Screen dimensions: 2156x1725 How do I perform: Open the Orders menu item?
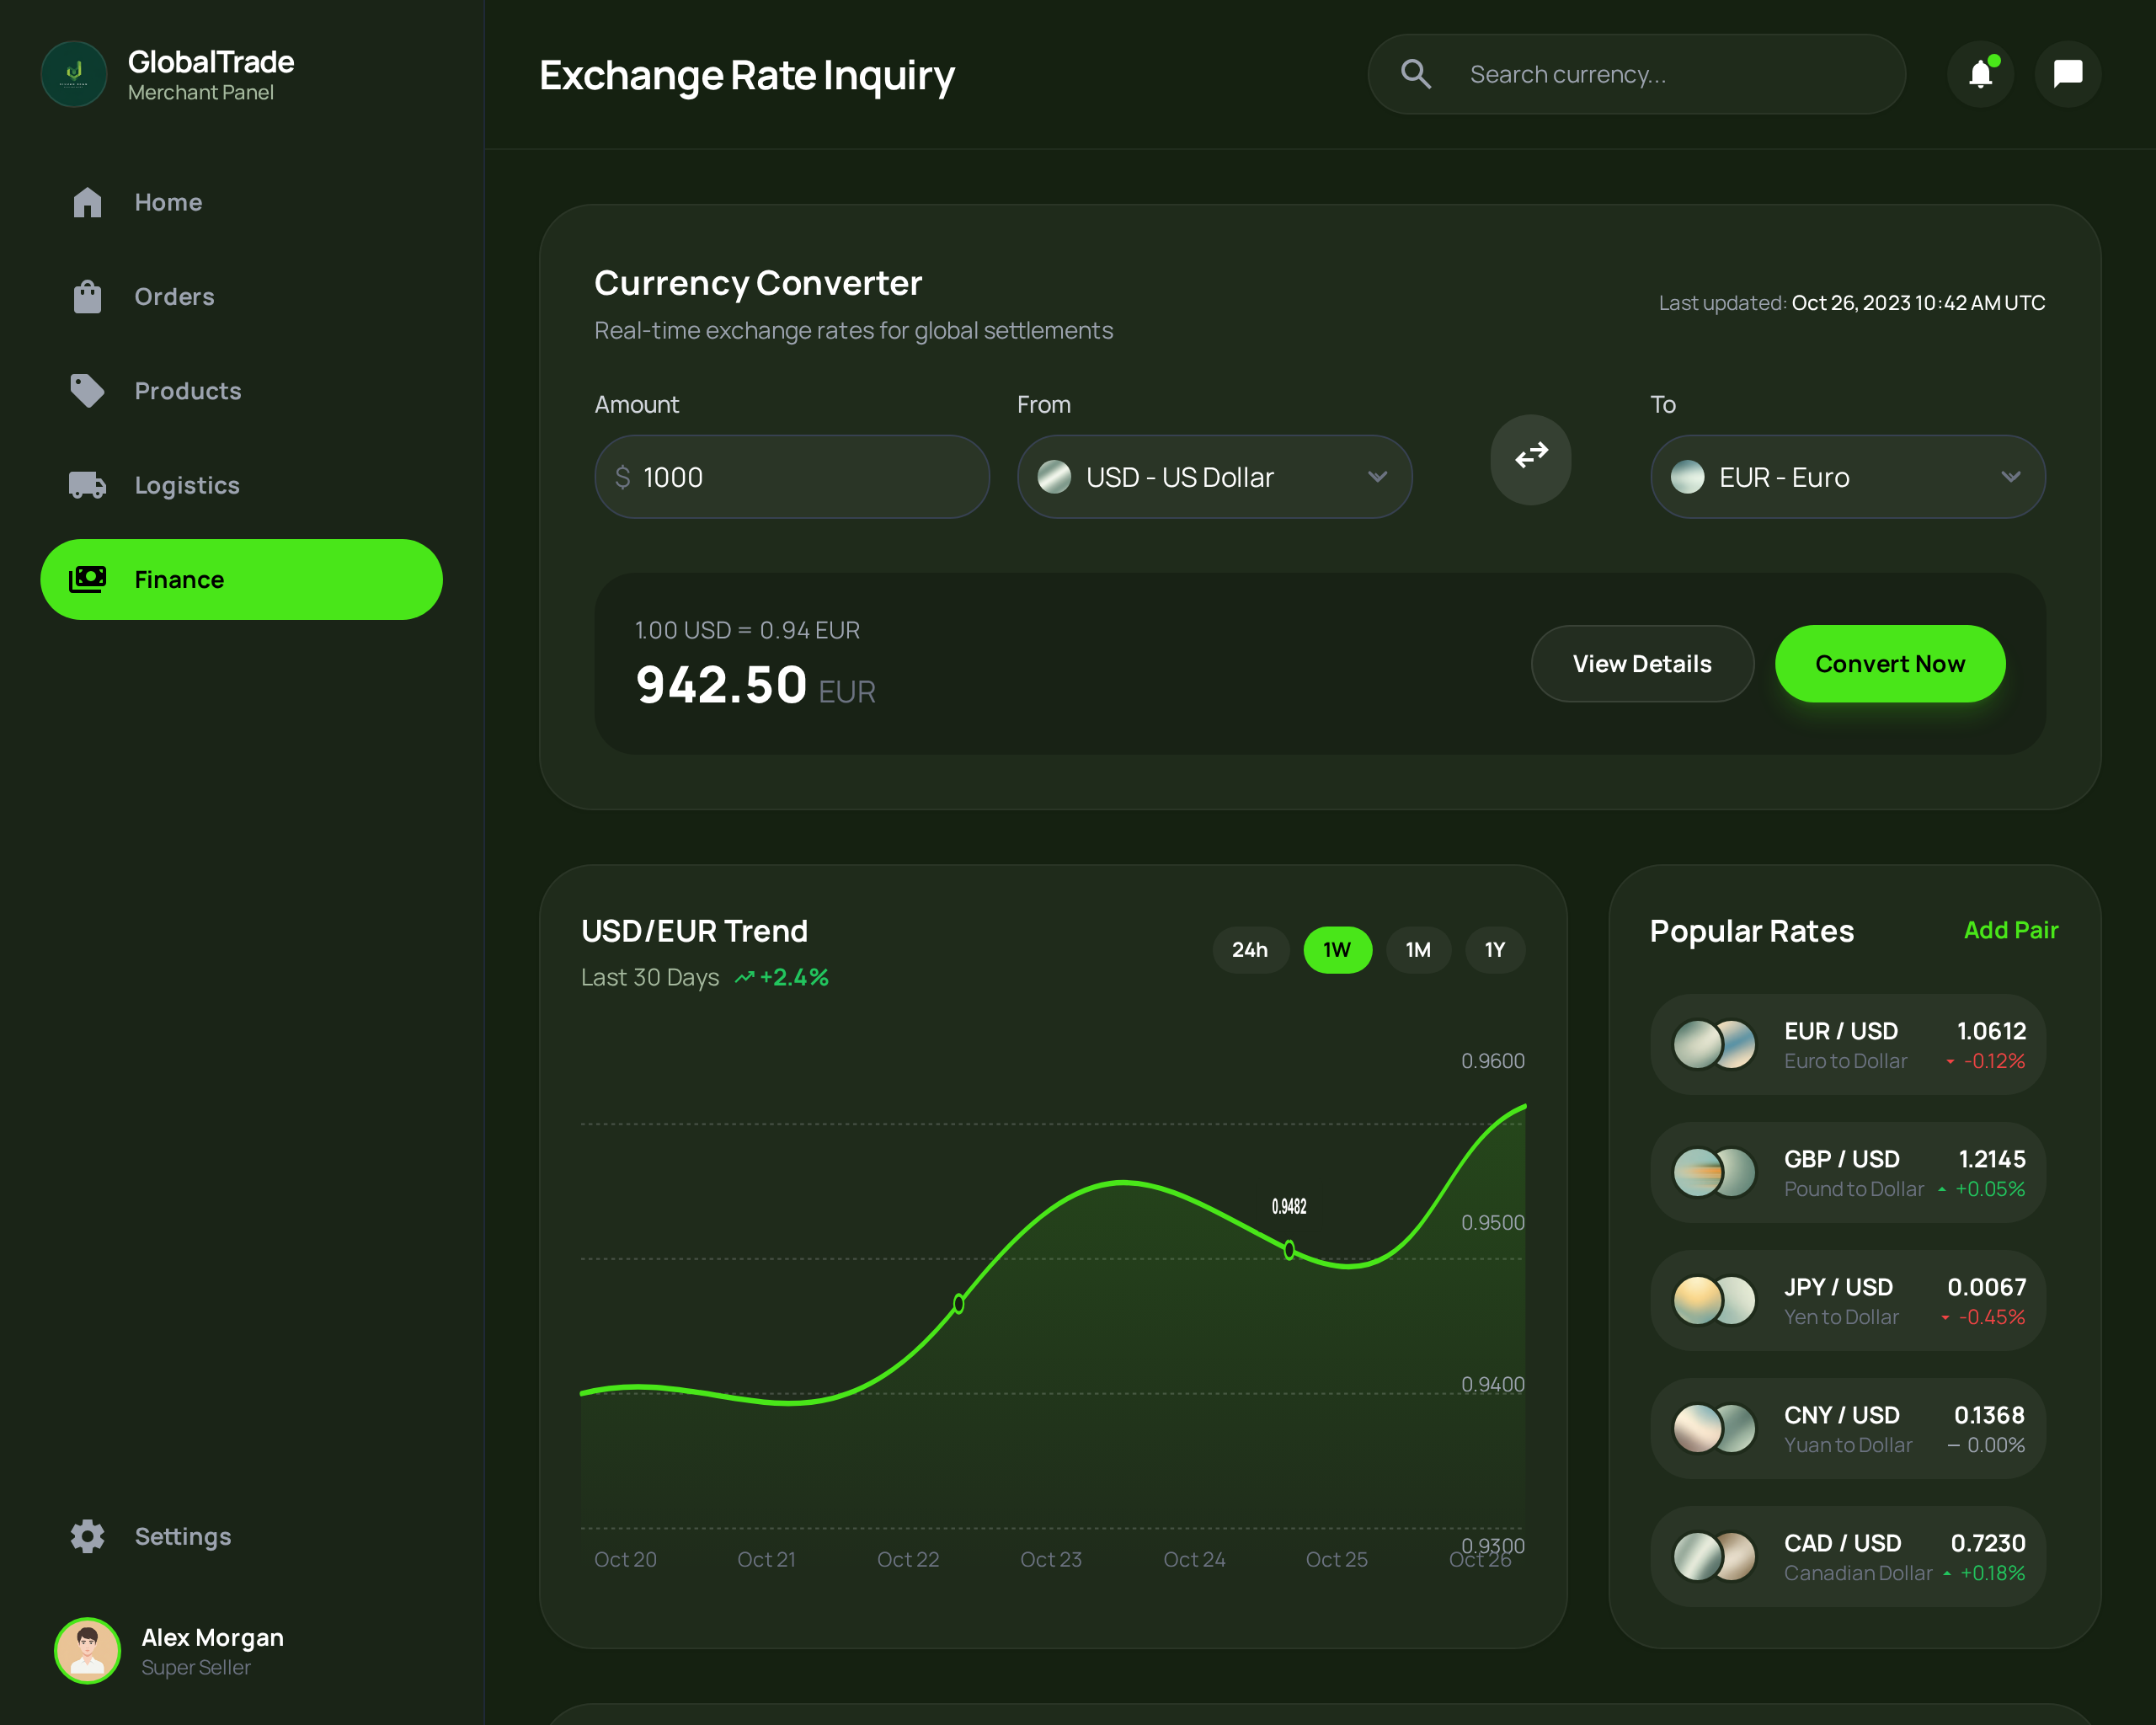pyautogui.click(x=174, y=297)
